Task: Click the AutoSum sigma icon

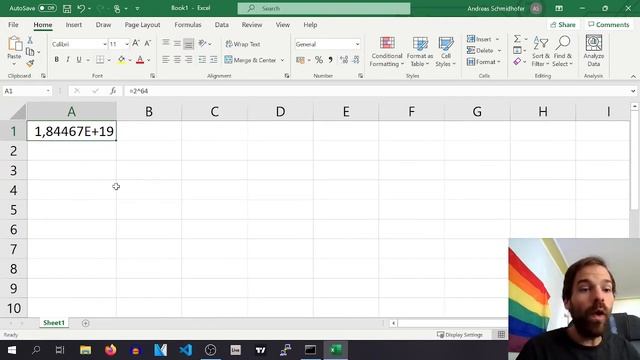Action: click(x=517, y=39)
